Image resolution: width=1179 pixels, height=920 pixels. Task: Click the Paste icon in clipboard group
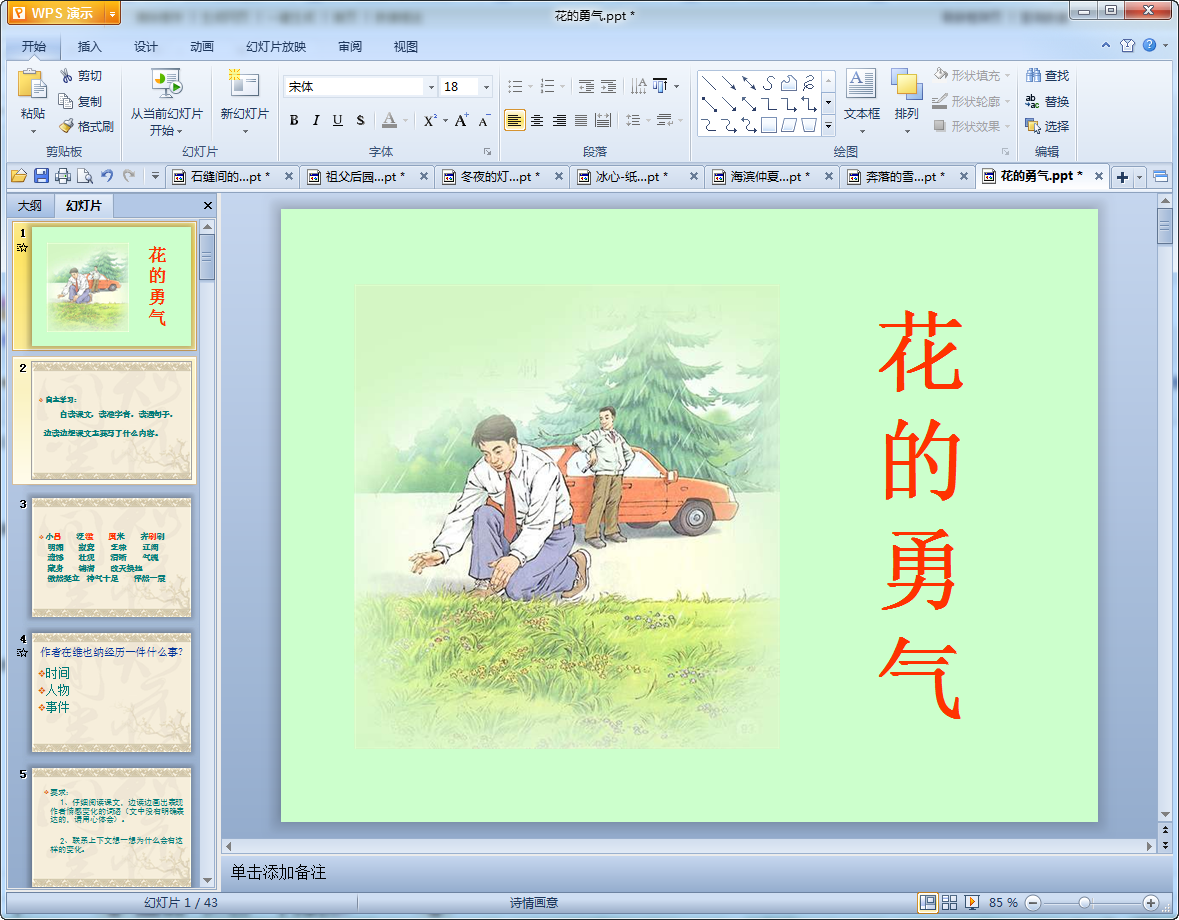click(32, 84)
